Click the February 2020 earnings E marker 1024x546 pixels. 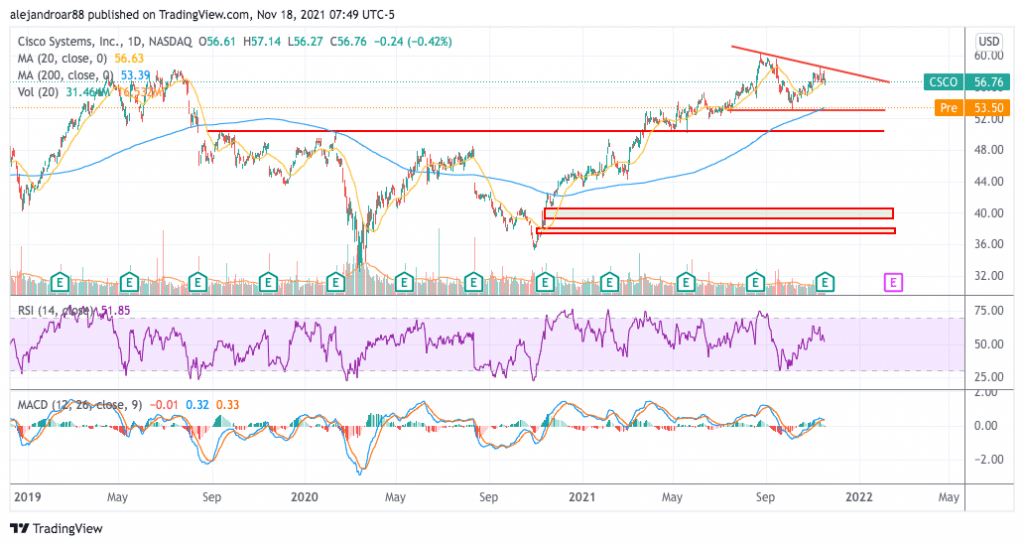click(336, 282)
